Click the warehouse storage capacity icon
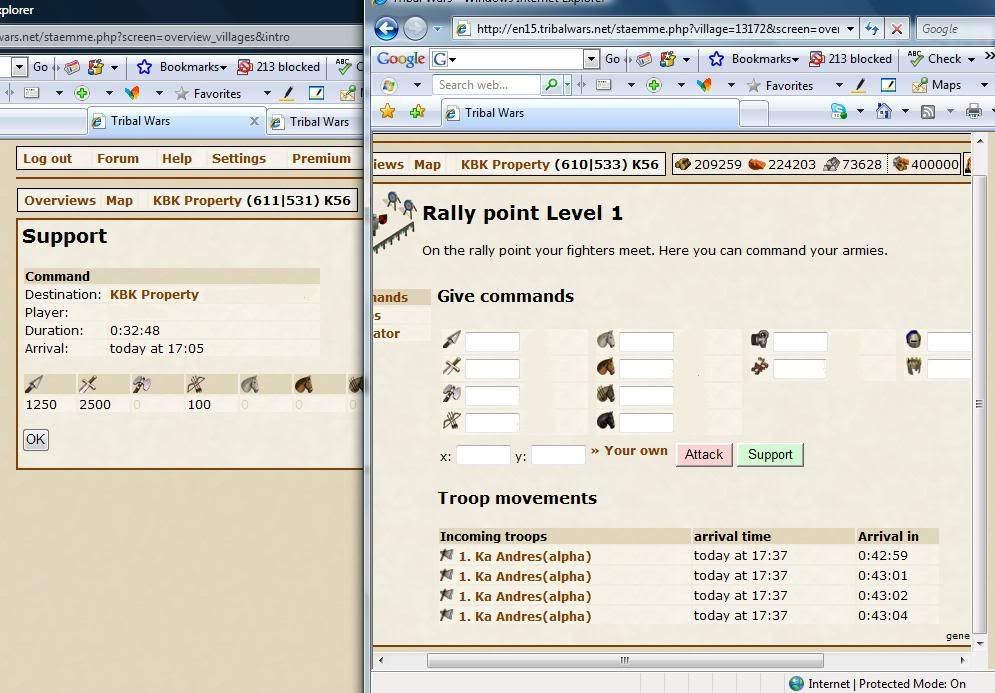 click(x=900, y=164)
